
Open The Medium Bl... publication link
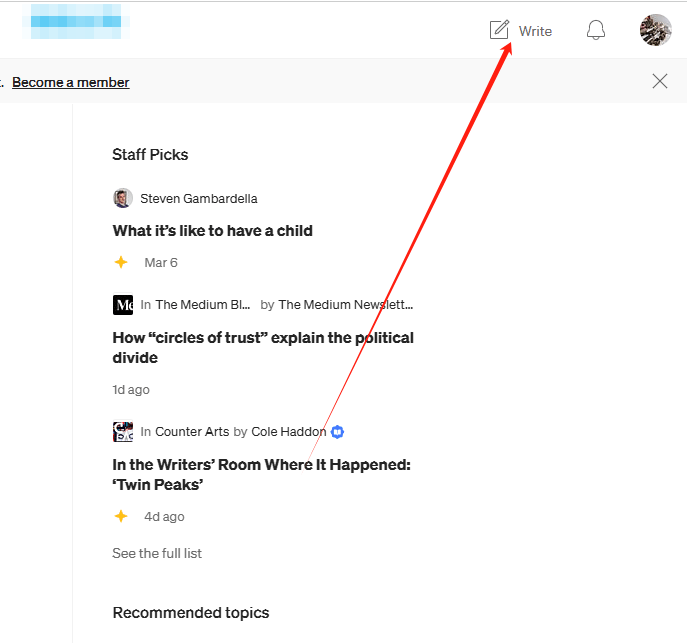coord(203,305)
